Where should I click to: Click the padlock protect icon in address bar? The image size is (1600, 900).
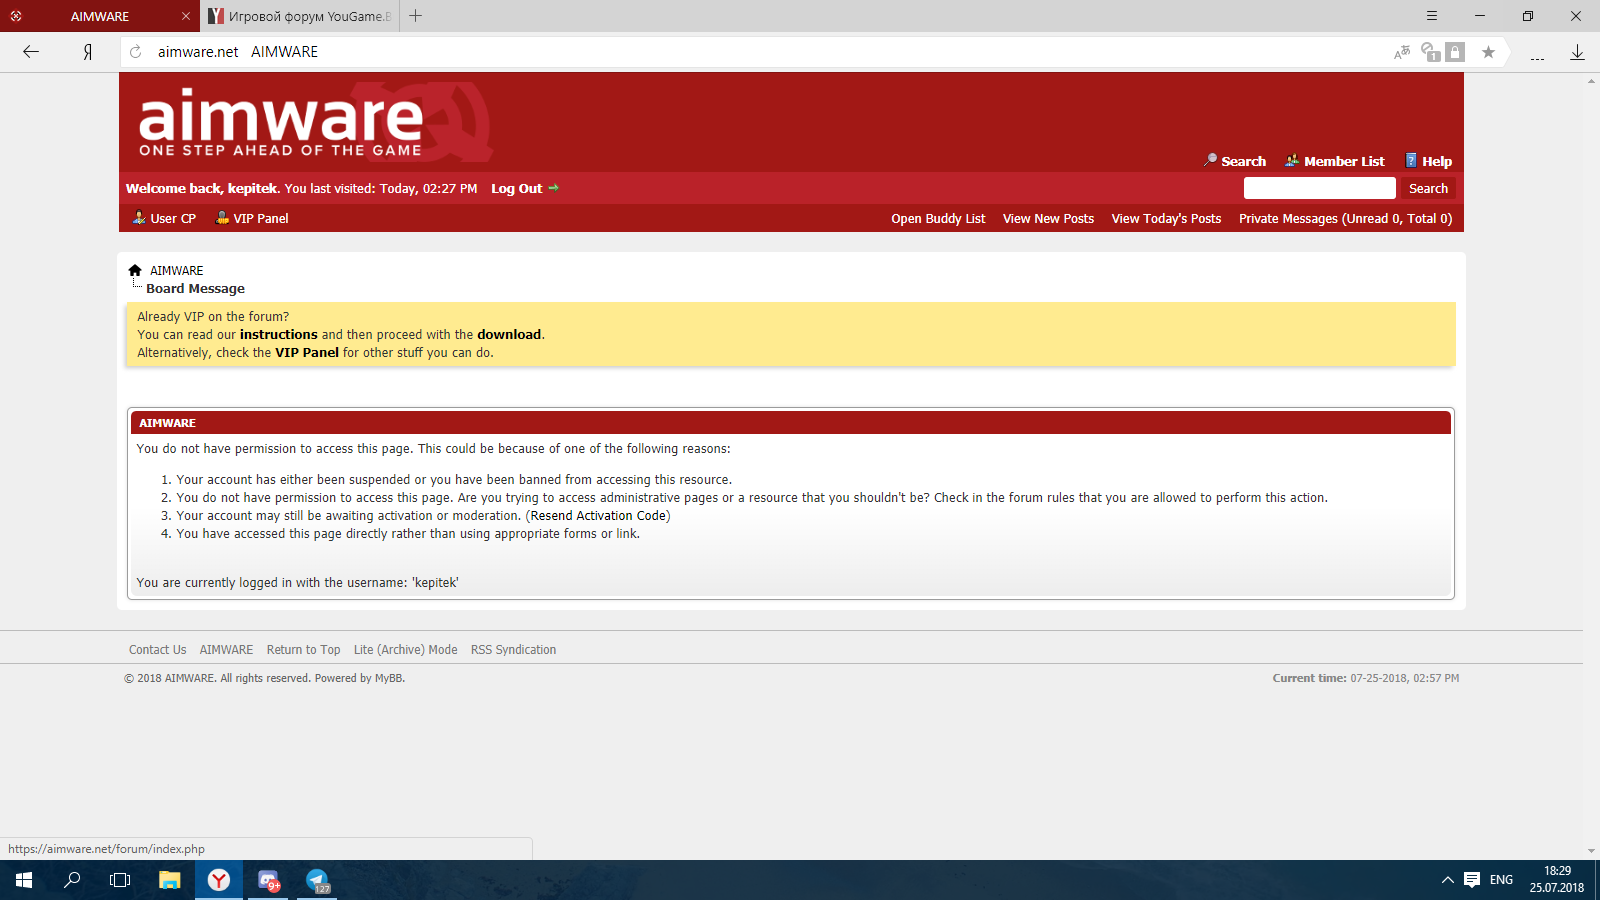point(1455,52)
